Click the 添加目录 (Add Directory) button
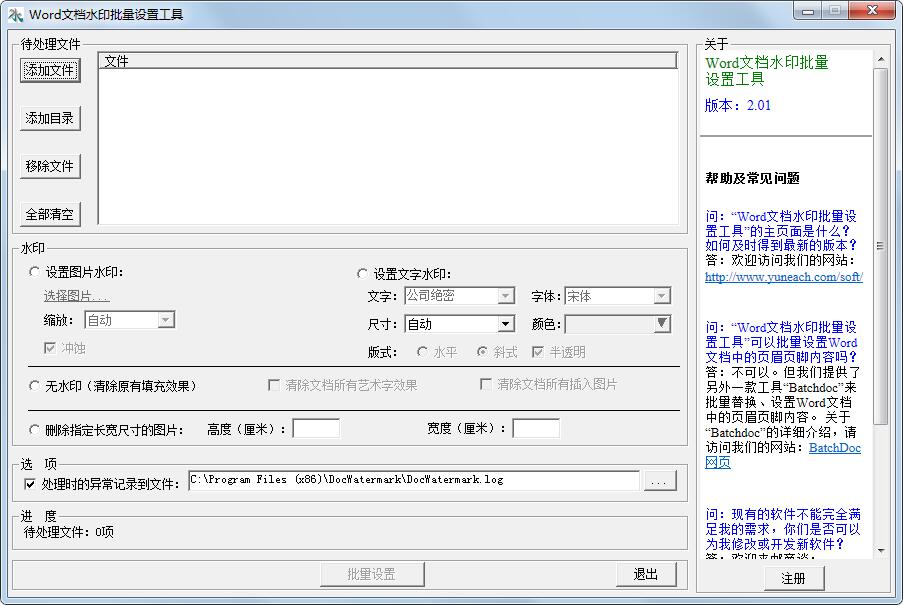The width and height of the screenshot is (903, 605). point(50,118)
